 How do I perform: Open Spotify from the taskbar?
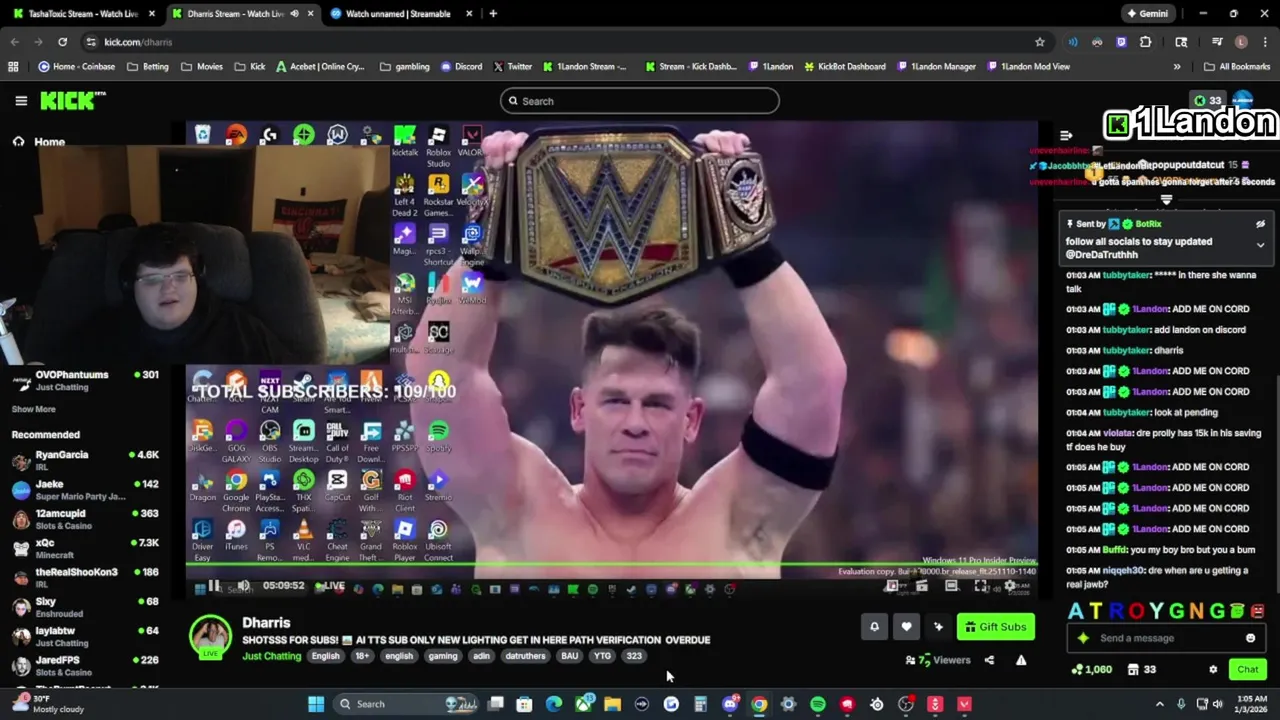click(x=817, y=704)
